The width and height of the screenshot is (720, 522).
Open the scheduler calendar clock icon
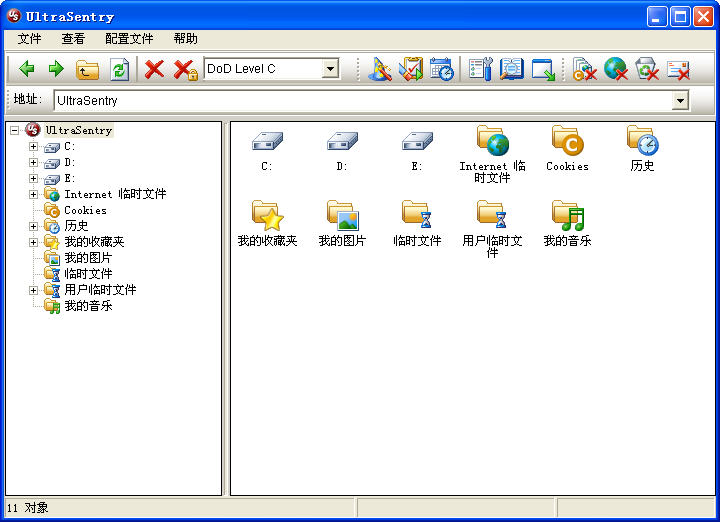click(x=442, y=69)
